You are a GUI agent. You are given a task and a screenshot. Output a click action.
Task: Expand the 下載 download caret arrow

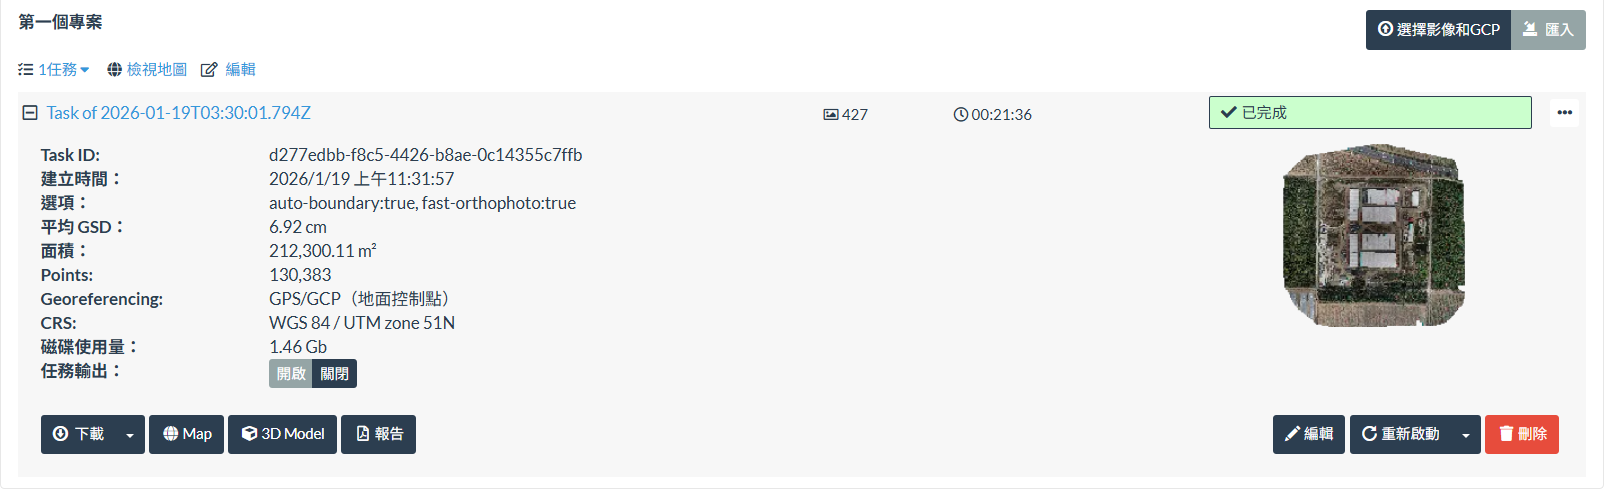(x=130, y=435)
